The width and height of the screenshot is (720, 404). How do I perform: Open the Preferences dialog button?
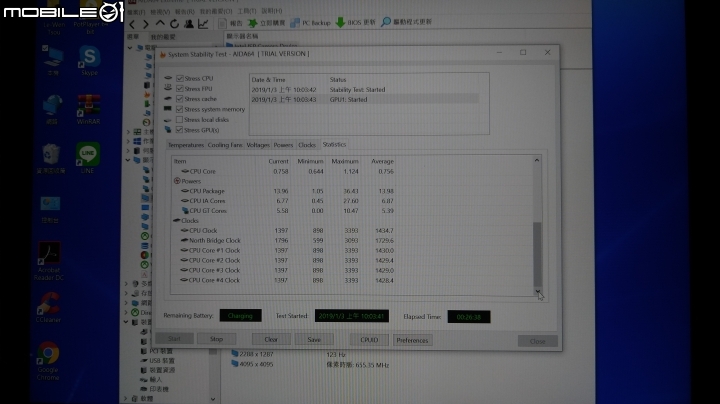tap(412, 341)
